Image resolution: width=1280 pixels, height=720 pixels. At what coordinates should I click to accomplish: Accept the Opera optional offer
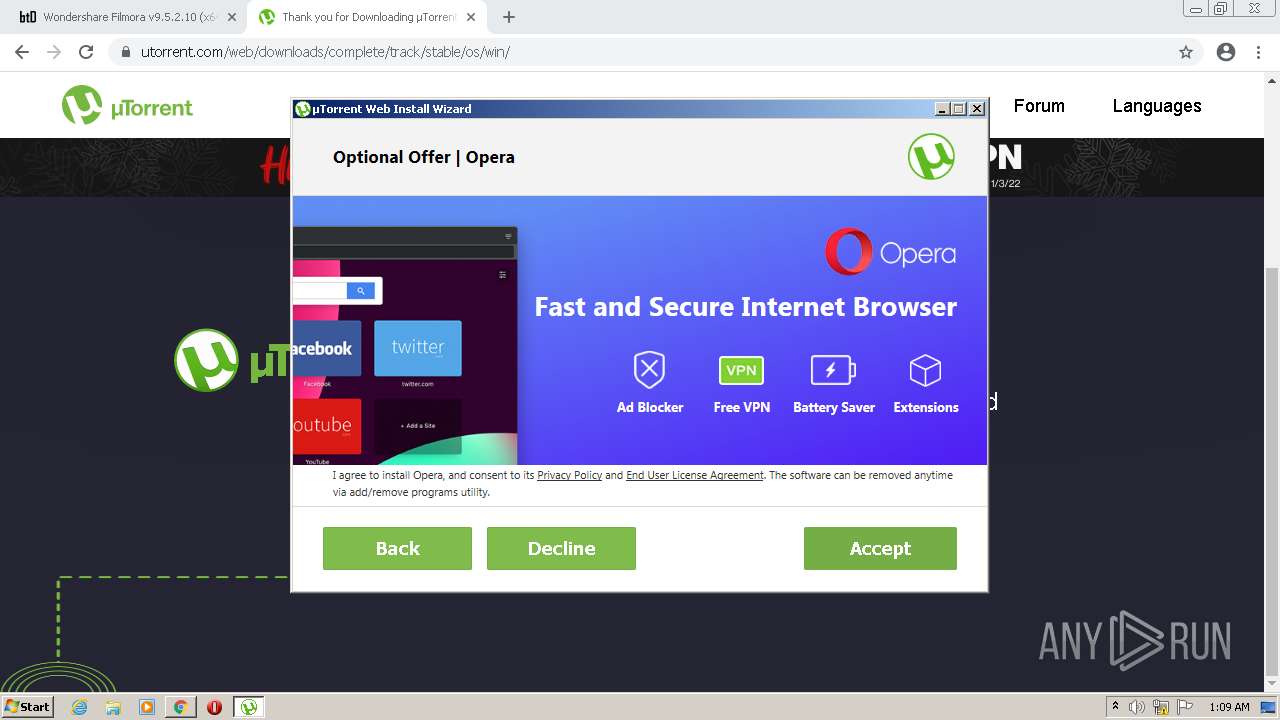click(880, 548)
